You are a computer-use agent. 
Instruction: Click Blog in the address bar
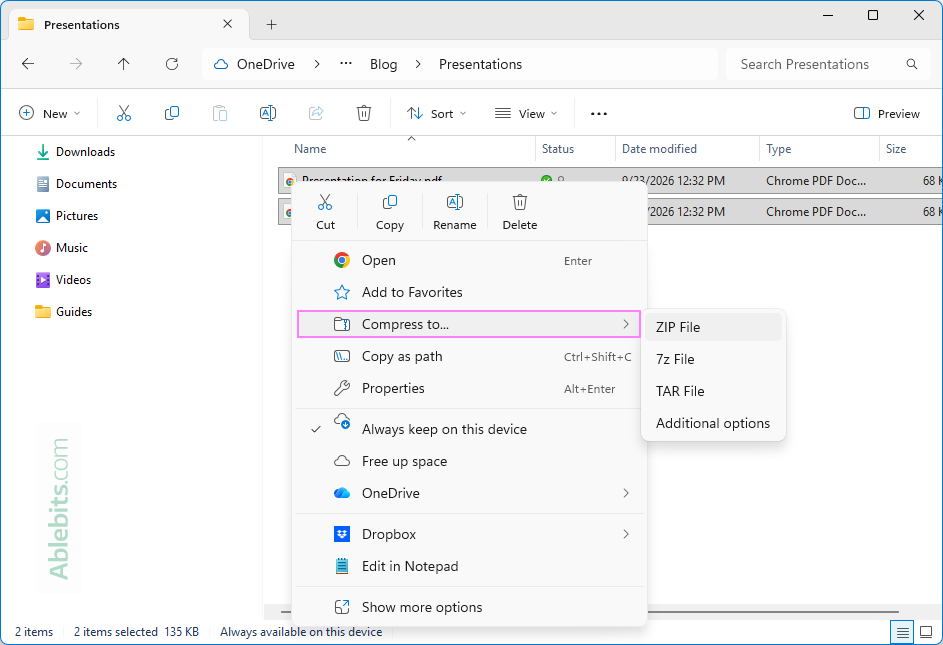[x=383, y=64]
